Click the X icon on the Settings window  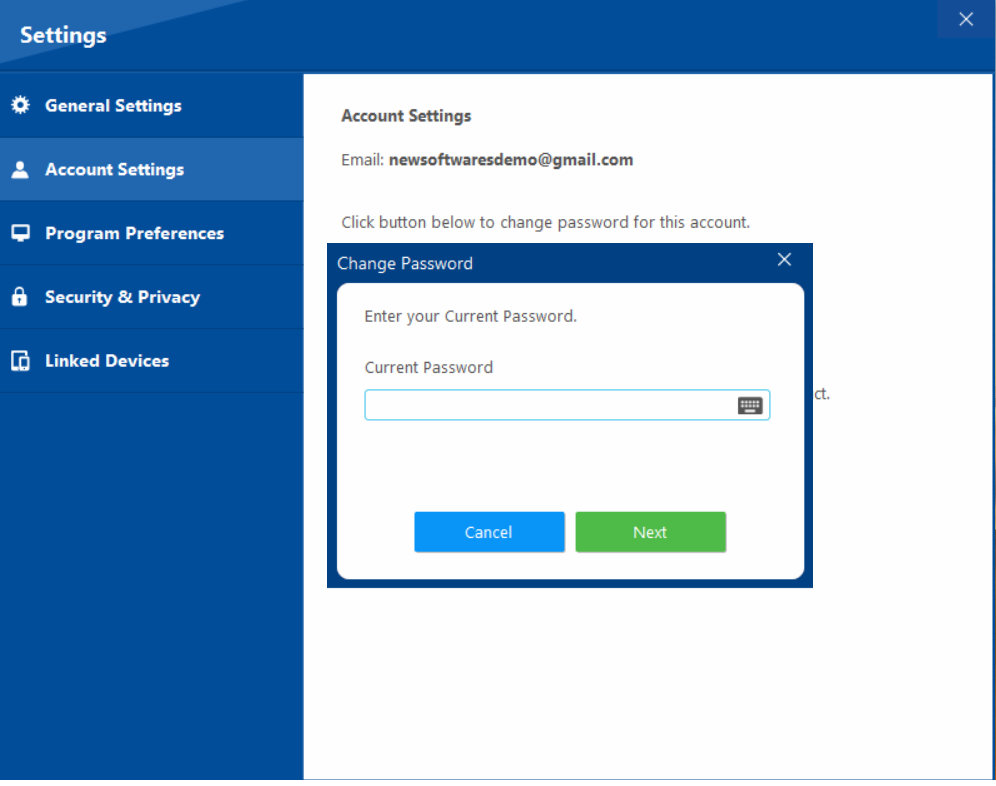[x=965, y=18]
